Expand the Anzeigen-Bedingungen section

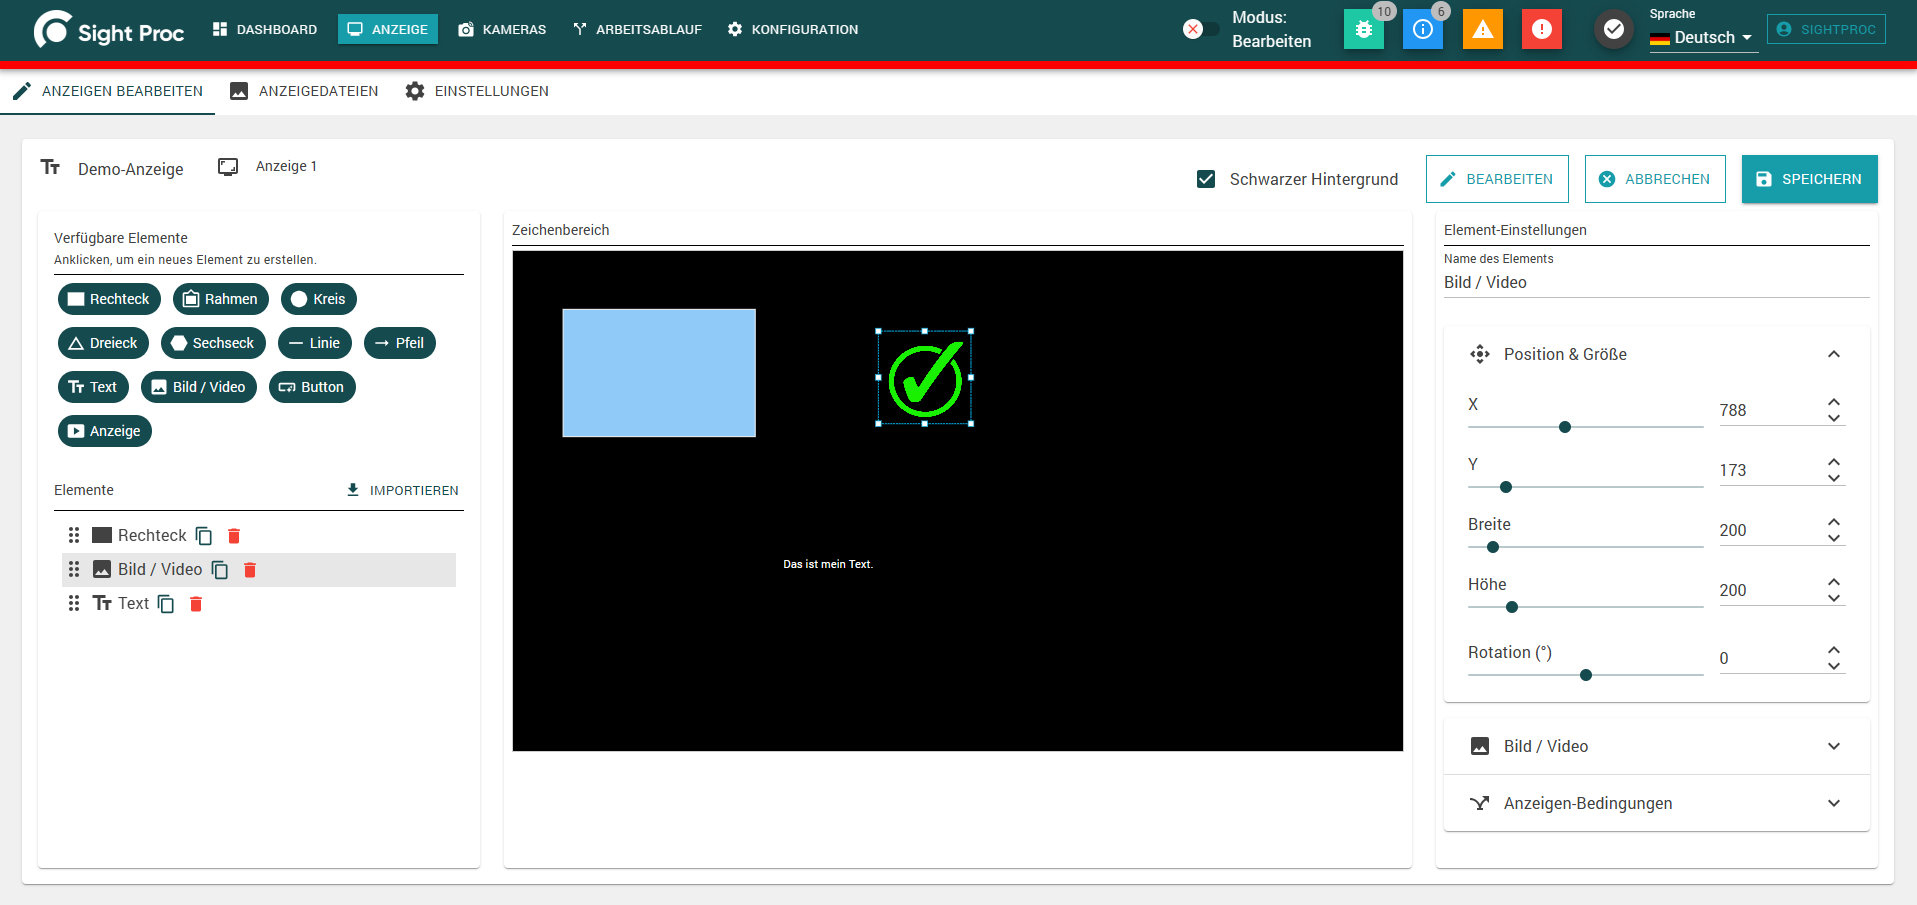[1657, 803]
